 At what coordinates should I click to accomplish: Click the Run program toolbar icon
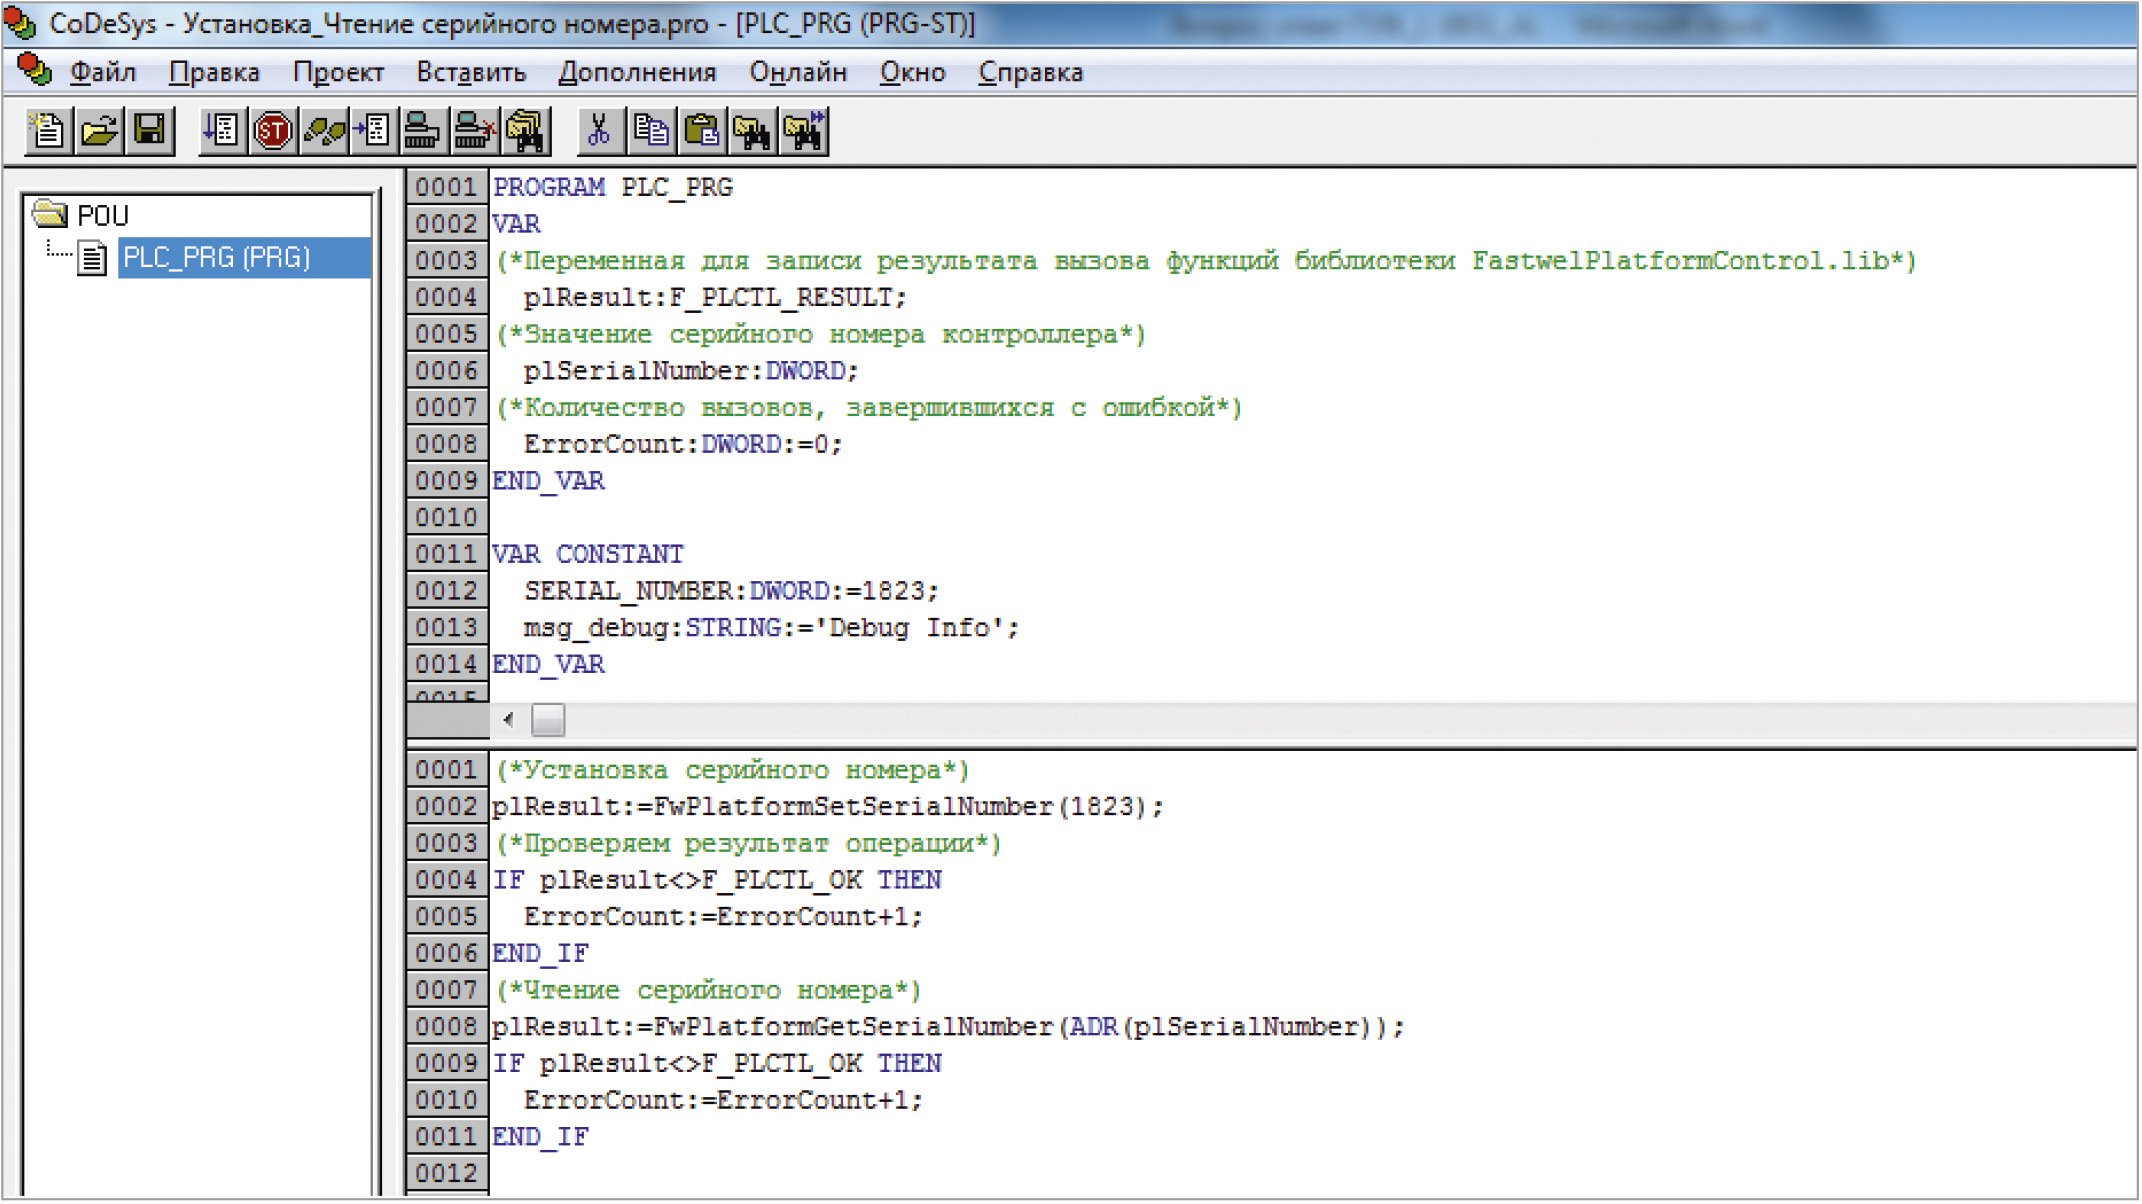click(222, 131)
